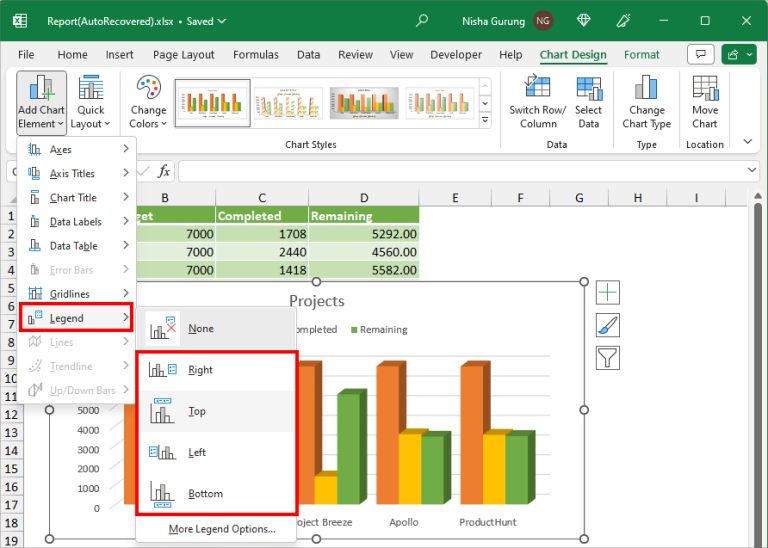Click the Insert Function fx button

(164, 171)
